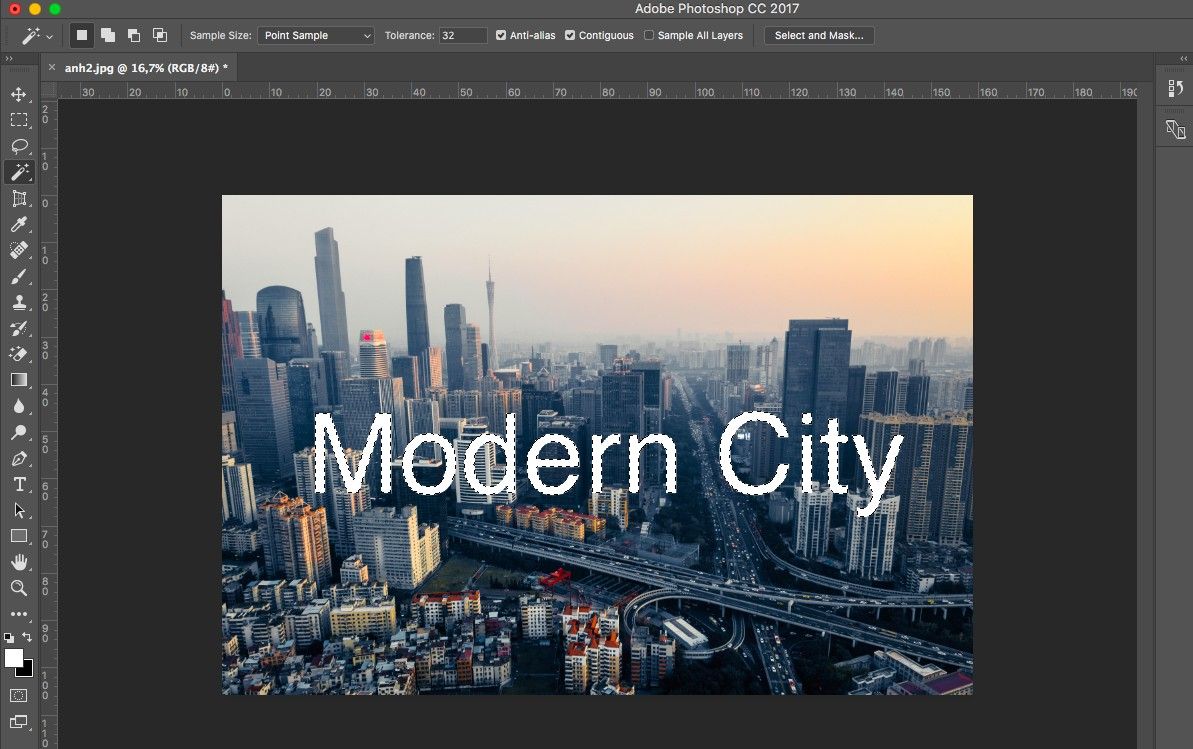Click the Add to selection mode icon
The image size is (1193, 749).
(107, 35)
